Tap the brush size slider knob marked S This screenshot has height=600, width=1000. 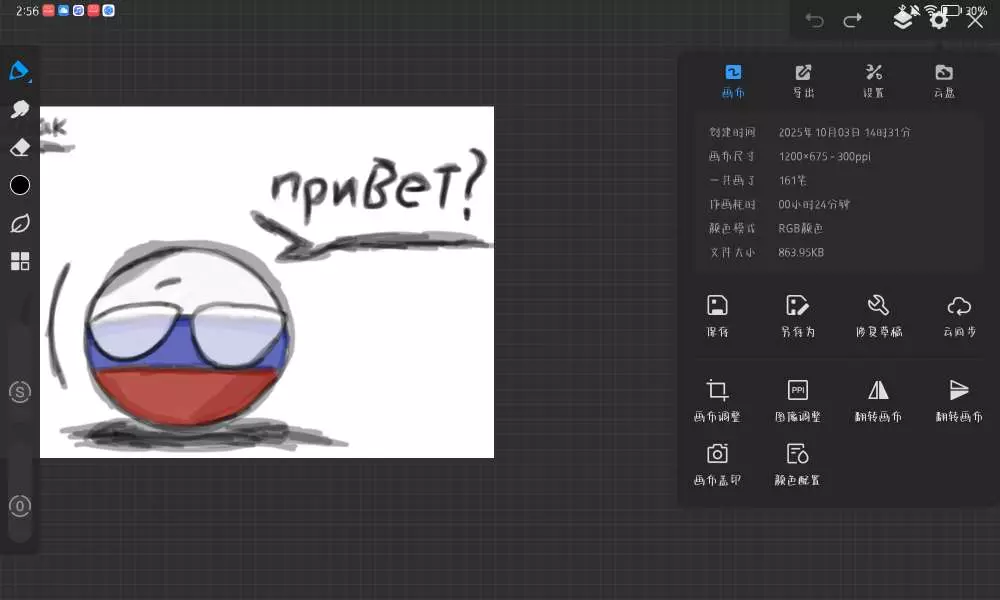(x=20, y=391)
